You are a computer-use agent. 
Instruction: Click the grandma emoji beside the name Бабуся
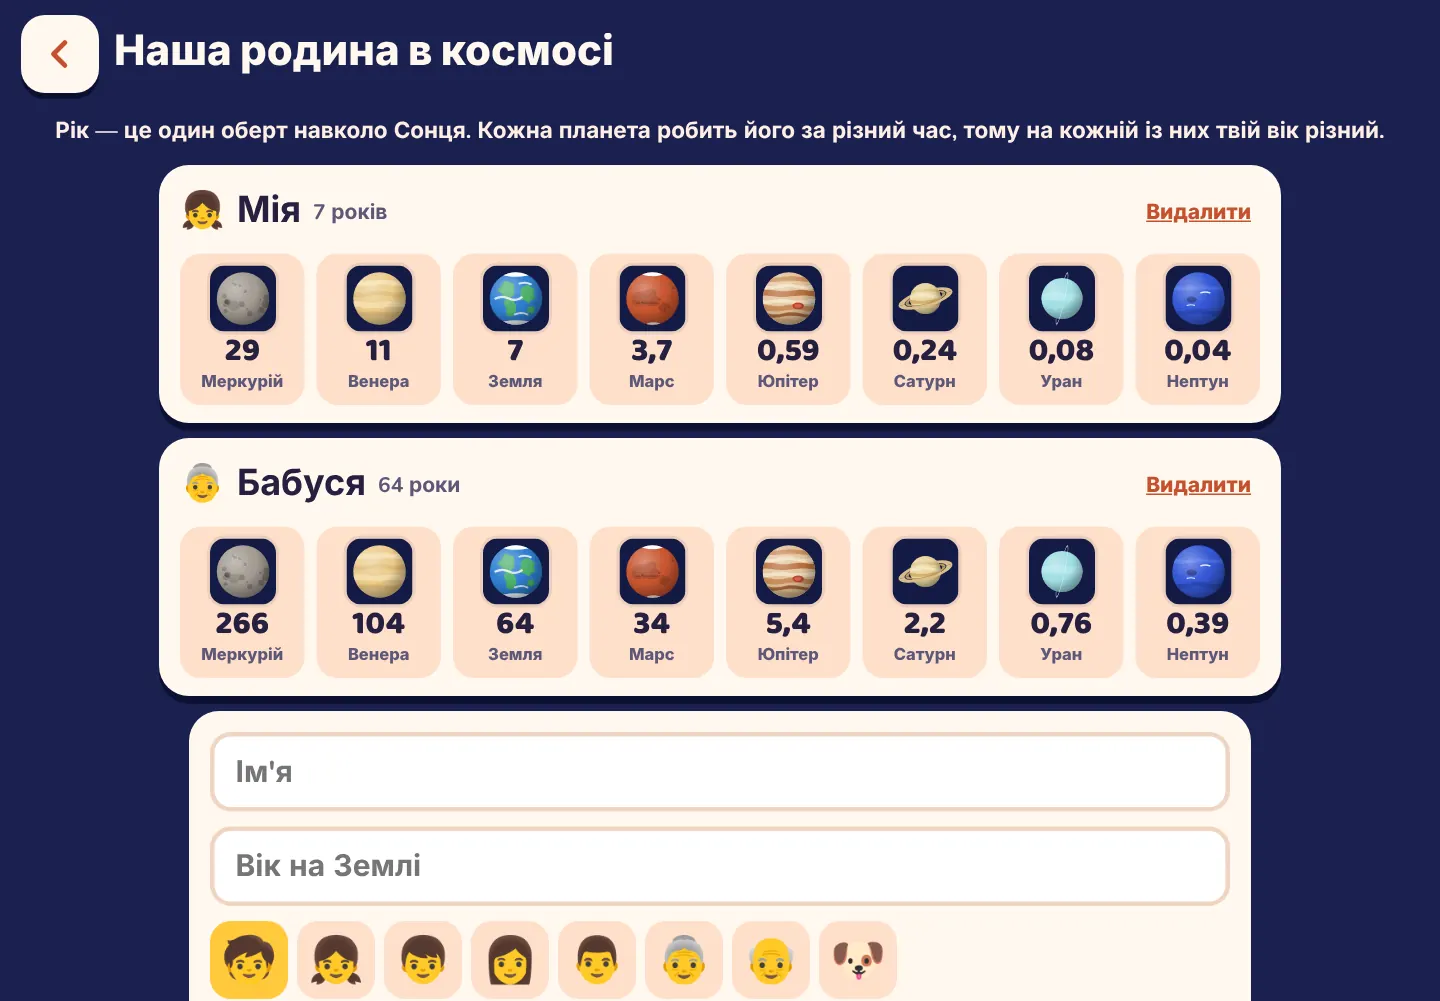click(202, 483)
